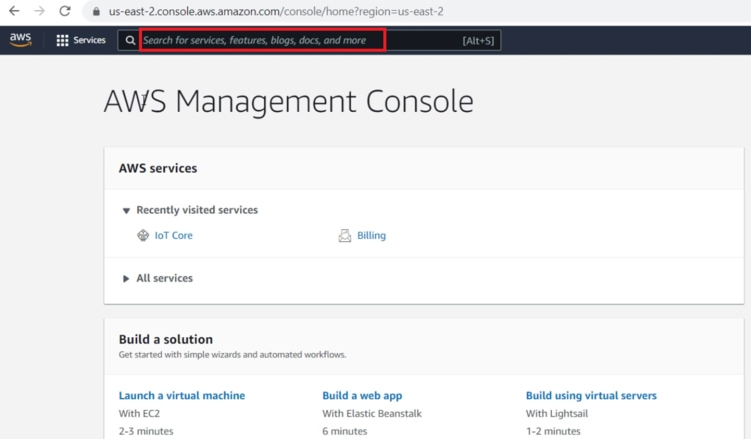Open the Billing link
751x439 pixels.
(x=371, y=235)
